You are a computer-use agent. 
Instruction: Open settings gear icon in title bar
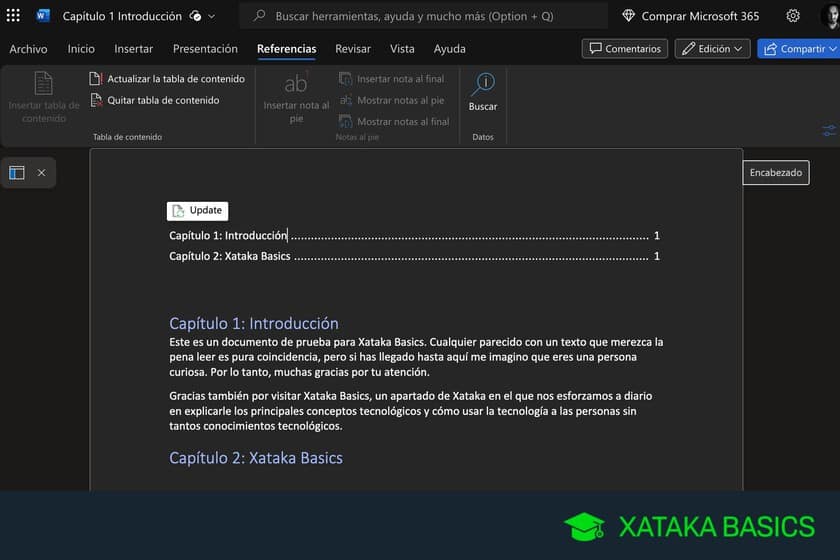point(793,16)
